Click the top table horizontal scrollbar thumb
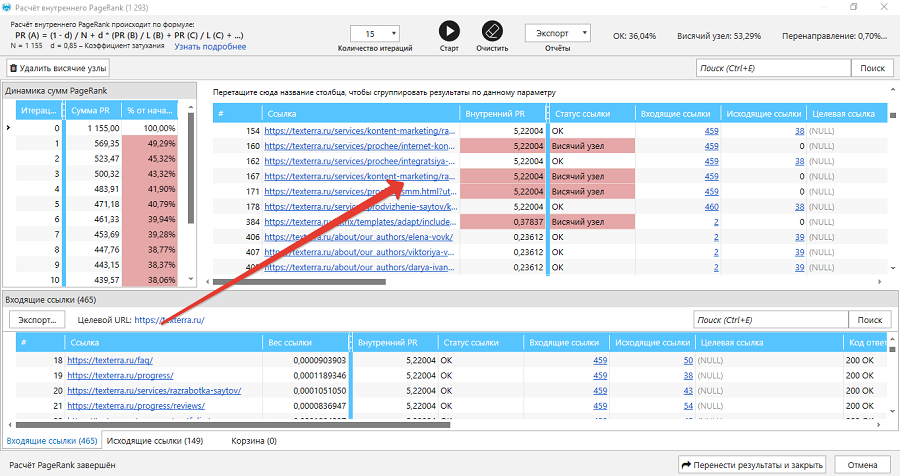The height and width of the screenshot is (476, 900). pyautogui.click(x=299, y=281)
